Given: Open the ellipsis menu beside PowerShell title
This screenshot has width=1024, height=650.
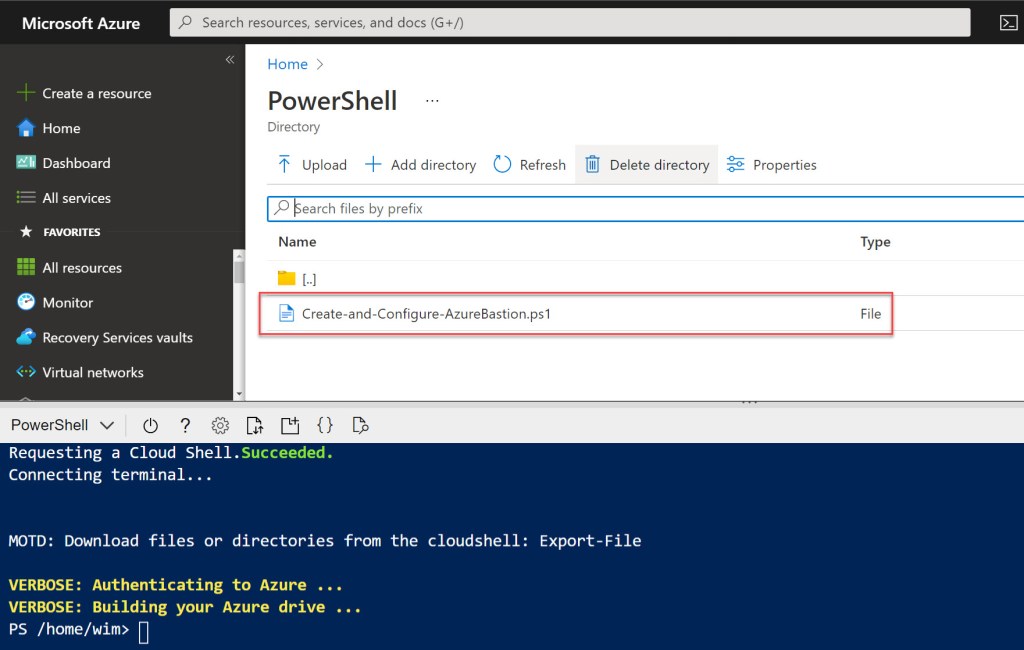Looking at the screenshot, I should point(432,101).
